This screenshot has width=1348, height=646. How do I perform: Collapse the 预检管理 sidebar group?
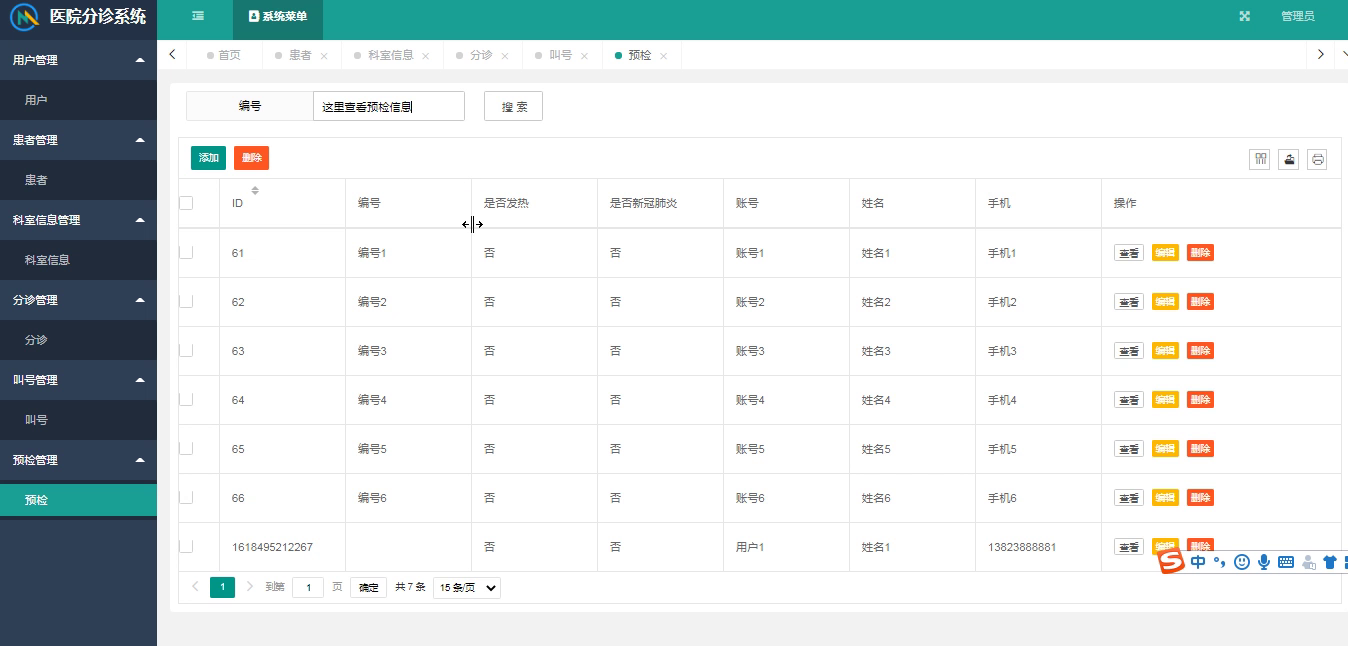pyautogui.click(x=78, y=460)
